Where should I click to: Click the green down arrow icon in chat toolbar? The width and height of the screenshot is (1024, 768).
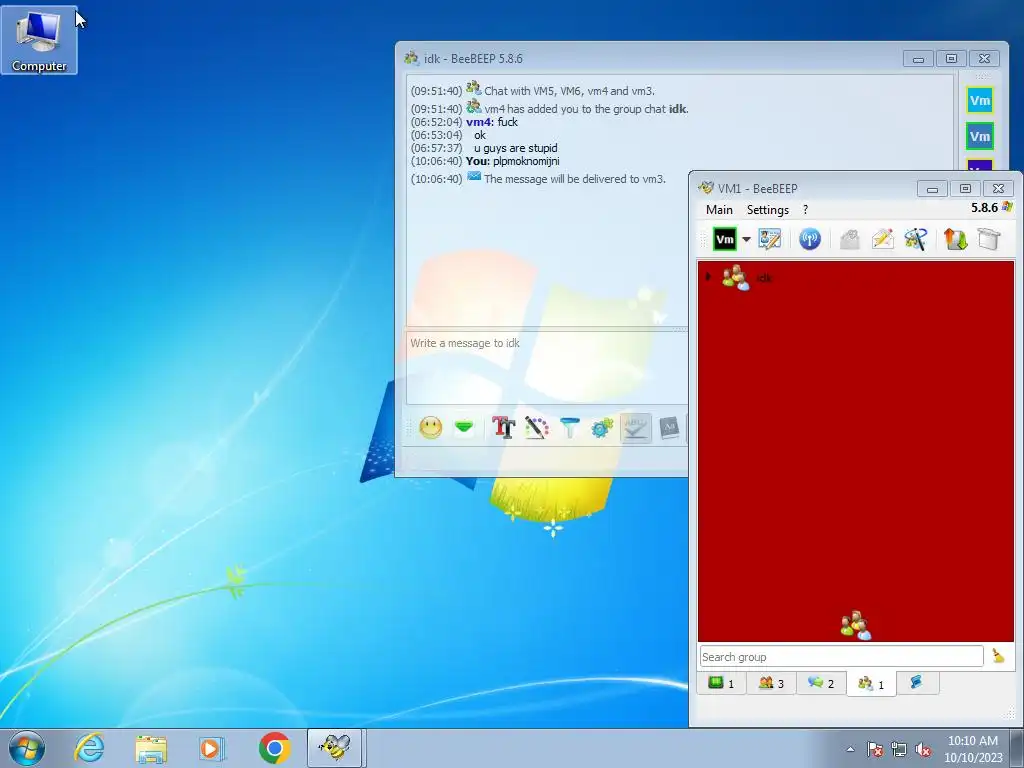coord(464,428)
